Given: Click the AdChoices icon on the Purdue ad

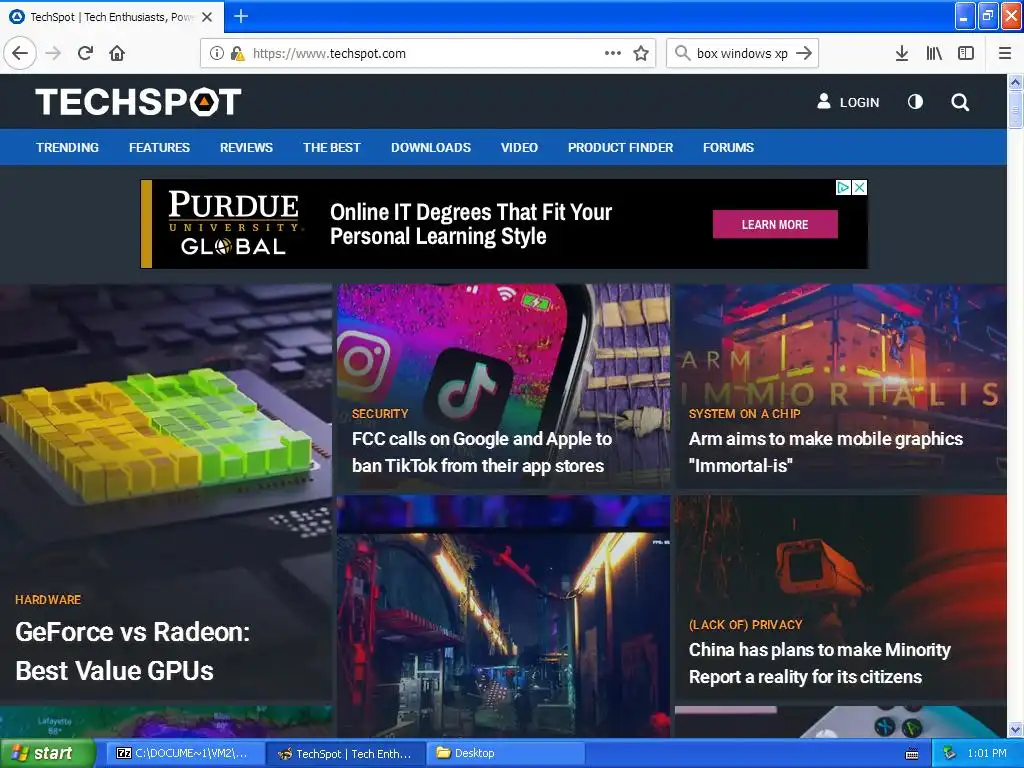Looking at the screenshot, I should [x=843, y=187].
